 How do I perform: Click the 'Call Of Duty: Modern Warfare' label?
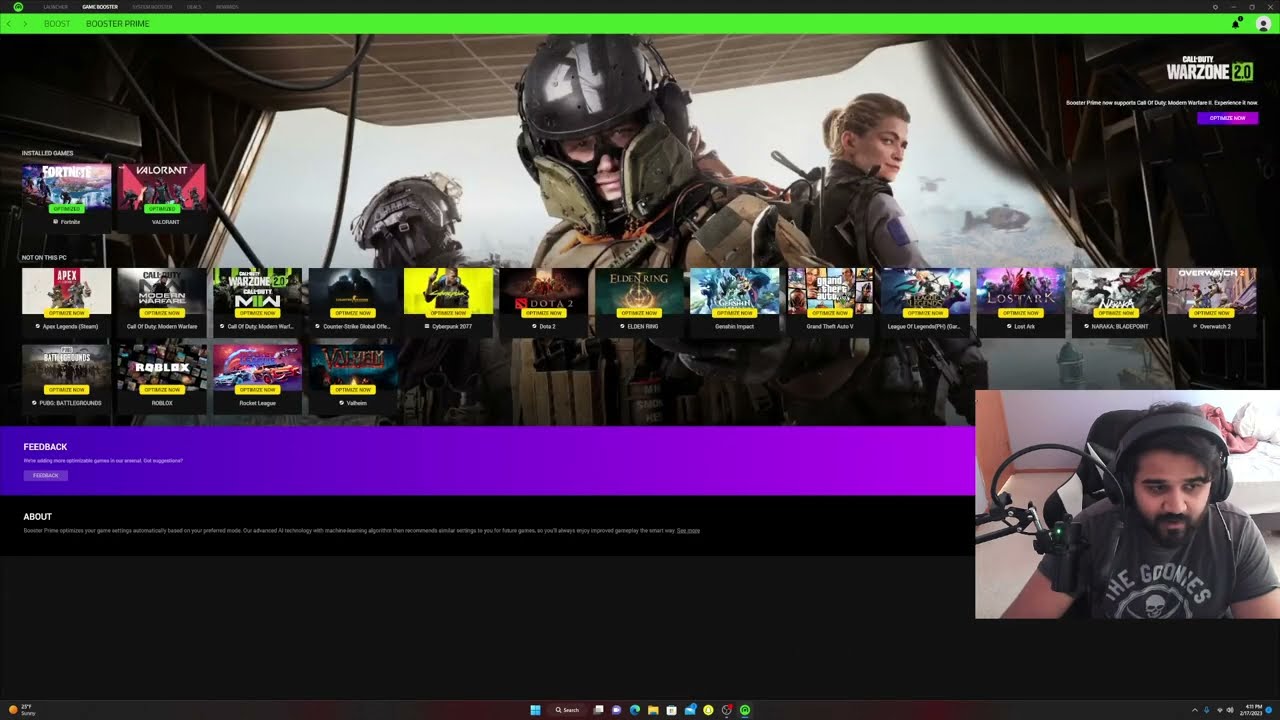click(x=162, y=326)
